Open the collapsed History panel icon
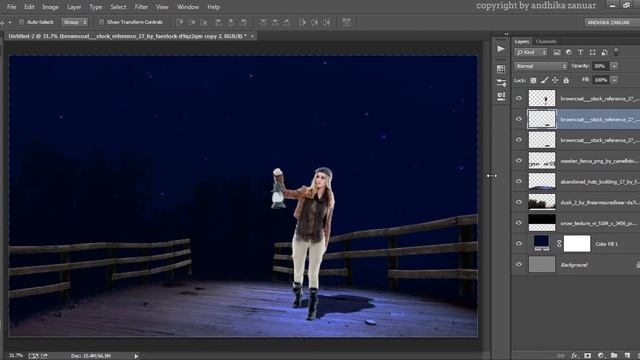640x360 pixels. pos(501,69)
